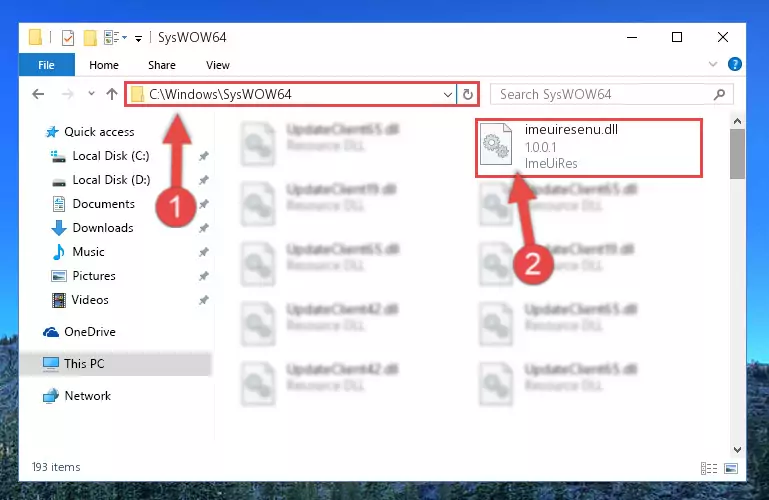Open Help with the blue question icon
Viewport: 769px width, 500px height.
click(735, 64)
